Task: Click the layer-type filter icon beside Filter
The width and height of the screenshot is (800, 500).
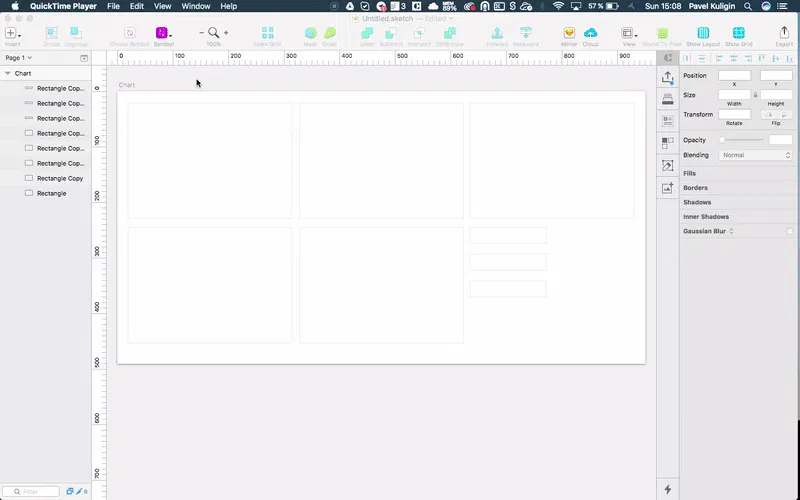Action: [x=69, y=491]
